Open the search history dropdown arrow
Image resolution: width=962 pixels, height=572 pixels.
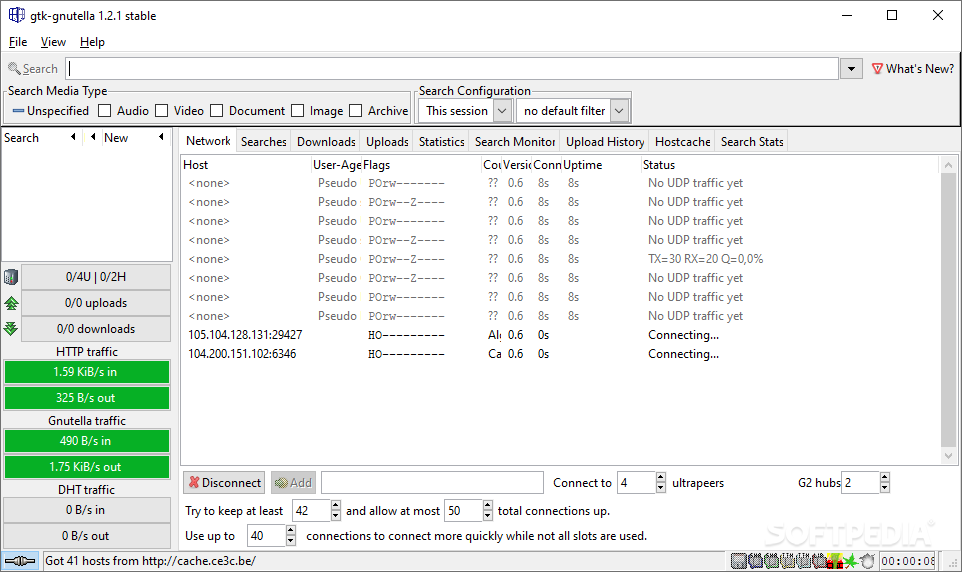point(851,69)
